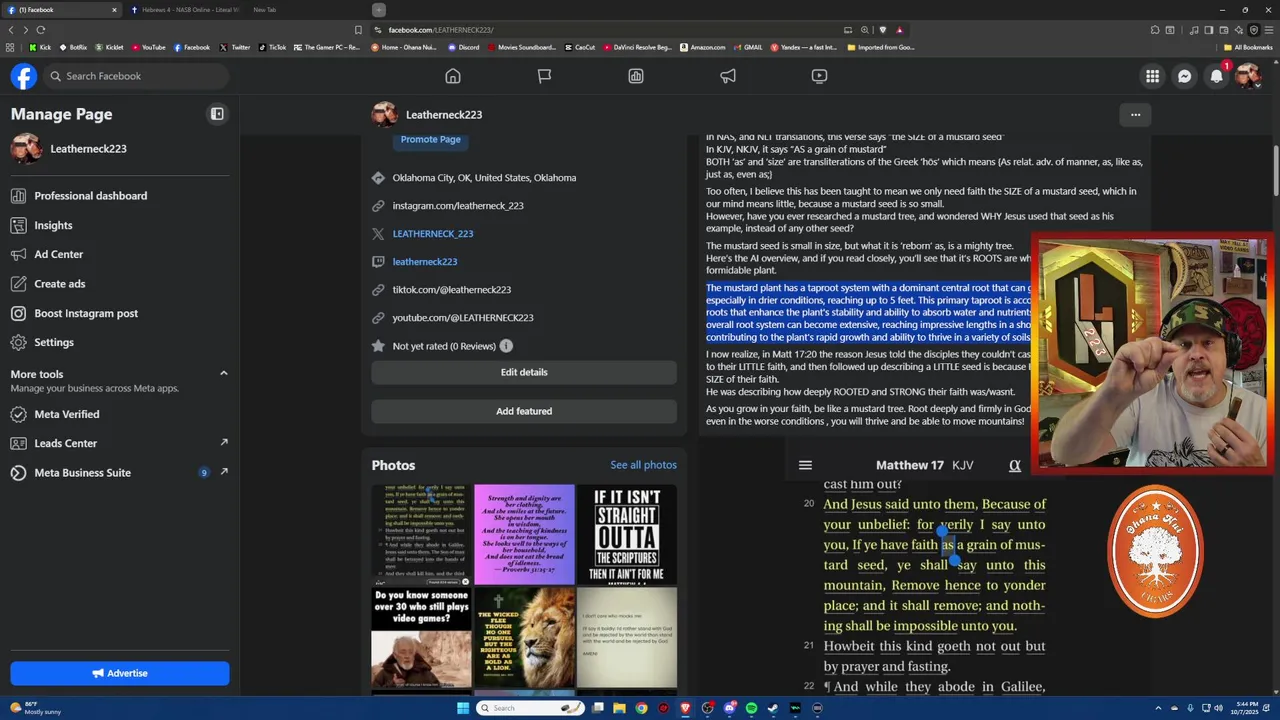Image resolution: width=1280 pixels, height=720 pixels.
Task: Click the Advertise button
Action: pyautogui.click(x=120, y=673)
